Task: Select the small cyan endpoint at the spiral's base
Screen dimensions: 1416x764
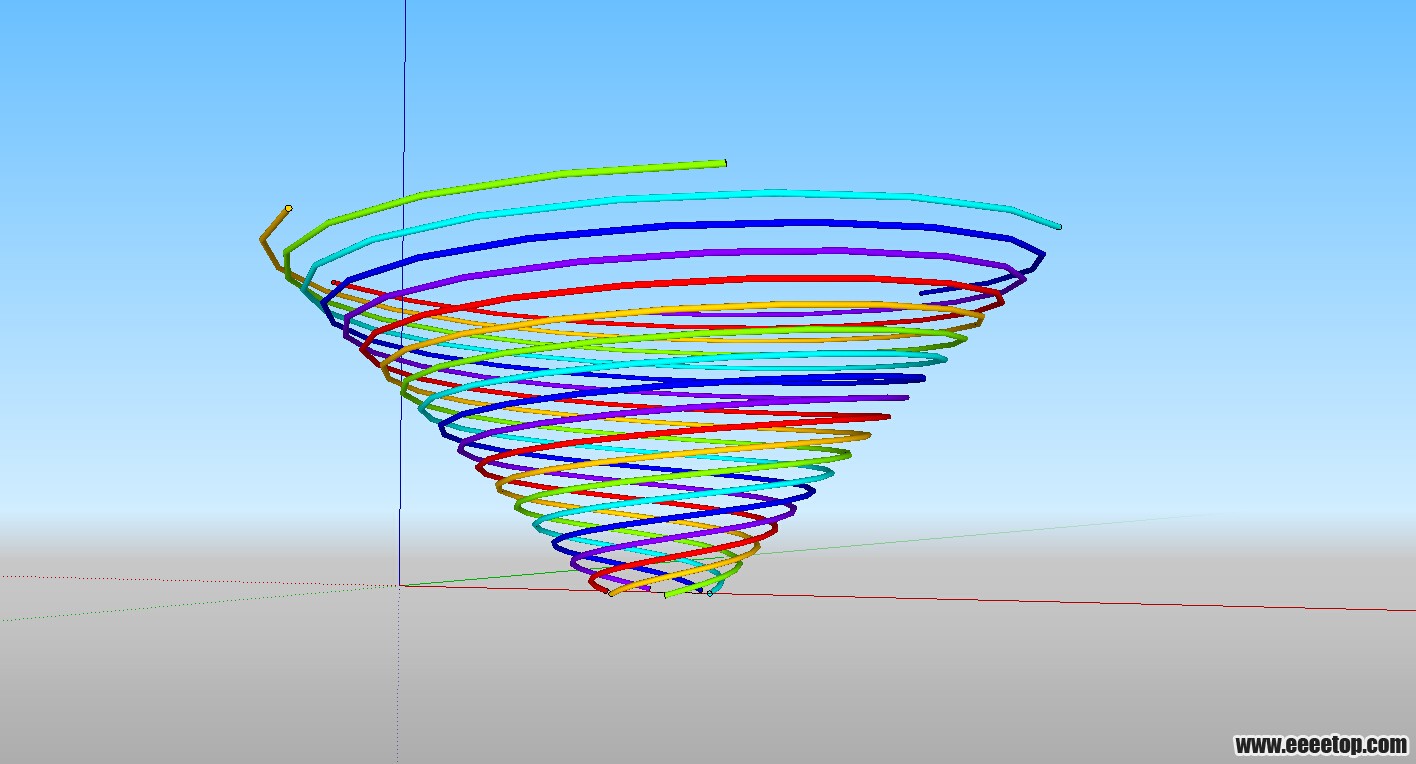Action: click(x=710, y=594)
